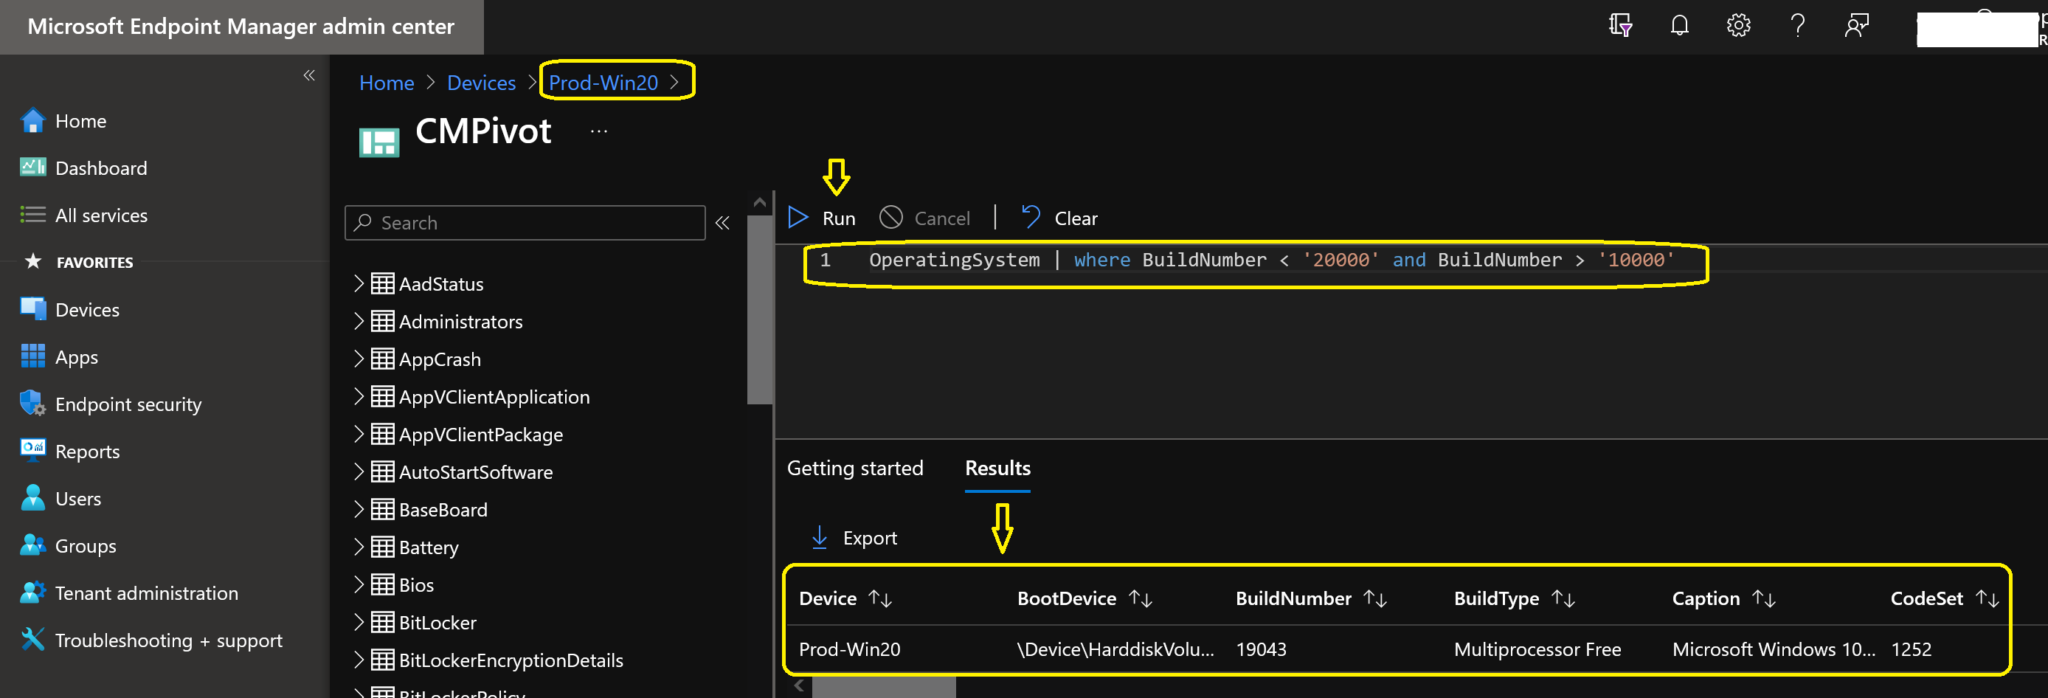Export the query results
Image resolution: width=2048 pixels, height=698 pixels.
tap(853, 538)
